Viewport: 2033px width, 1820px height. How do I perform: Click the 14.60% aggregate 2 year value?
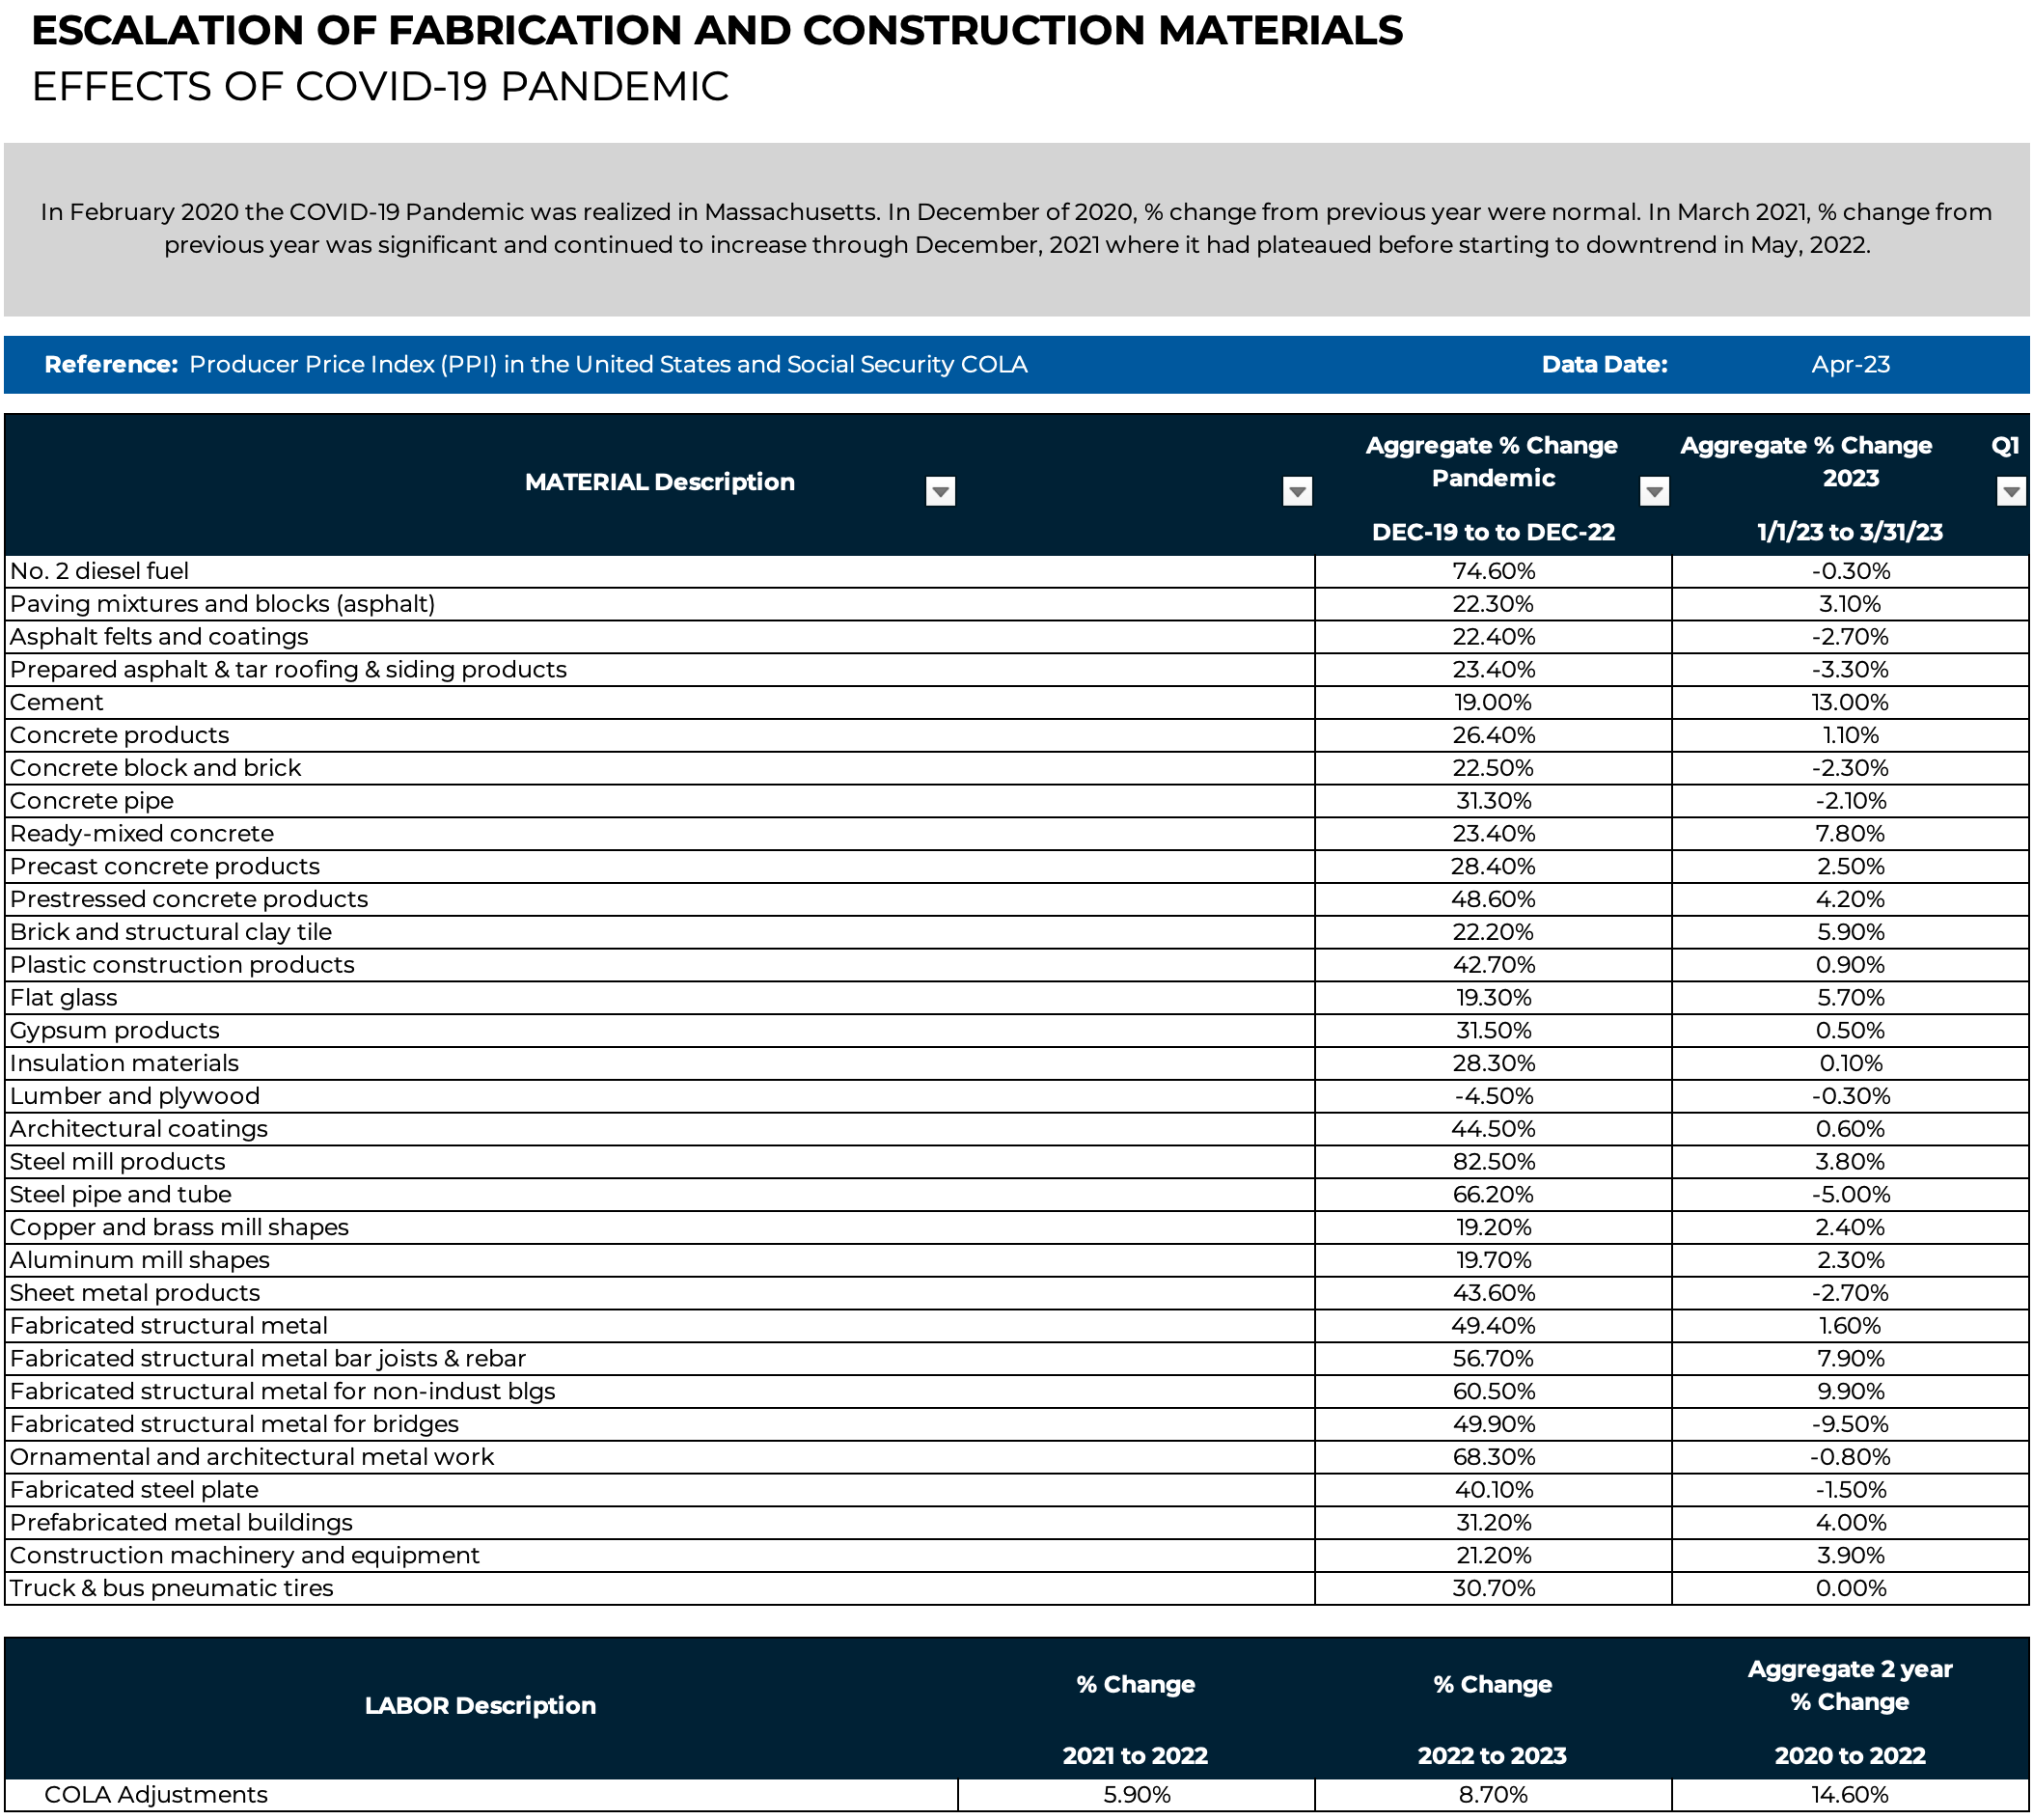[x=1850, y=1795]
